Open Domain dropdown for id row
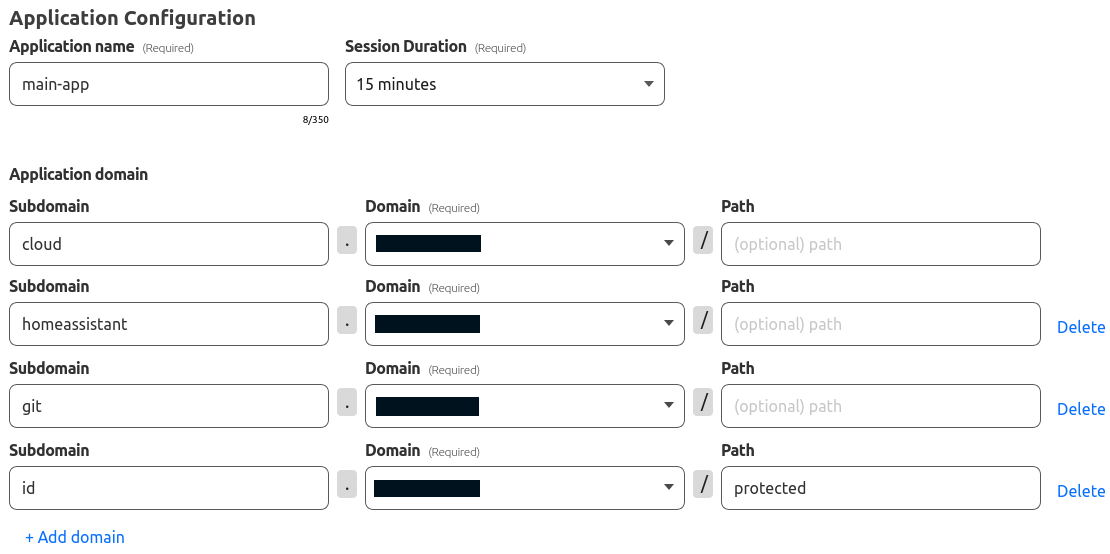This screenshot has width=1110, height=554. 524,488
